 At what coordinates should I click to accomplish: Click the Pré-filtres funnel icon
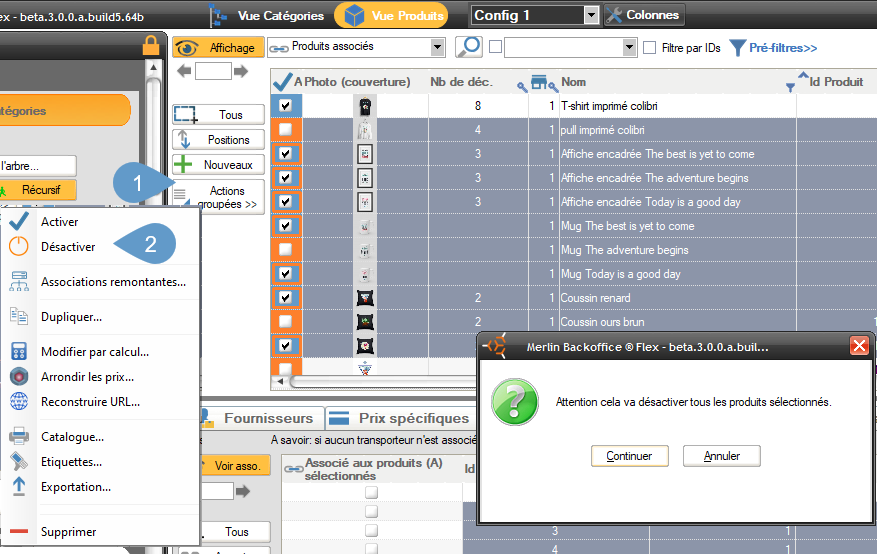click(737, 47)
